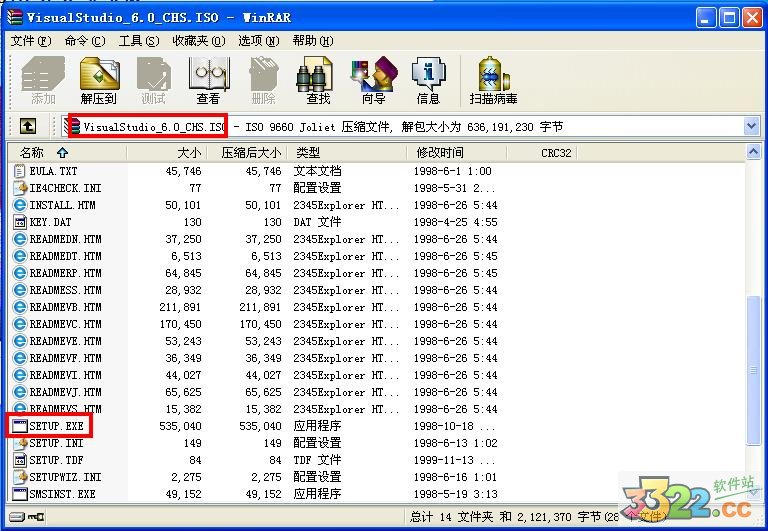Sort by Name (名称) column header

[x=67, y=153]
